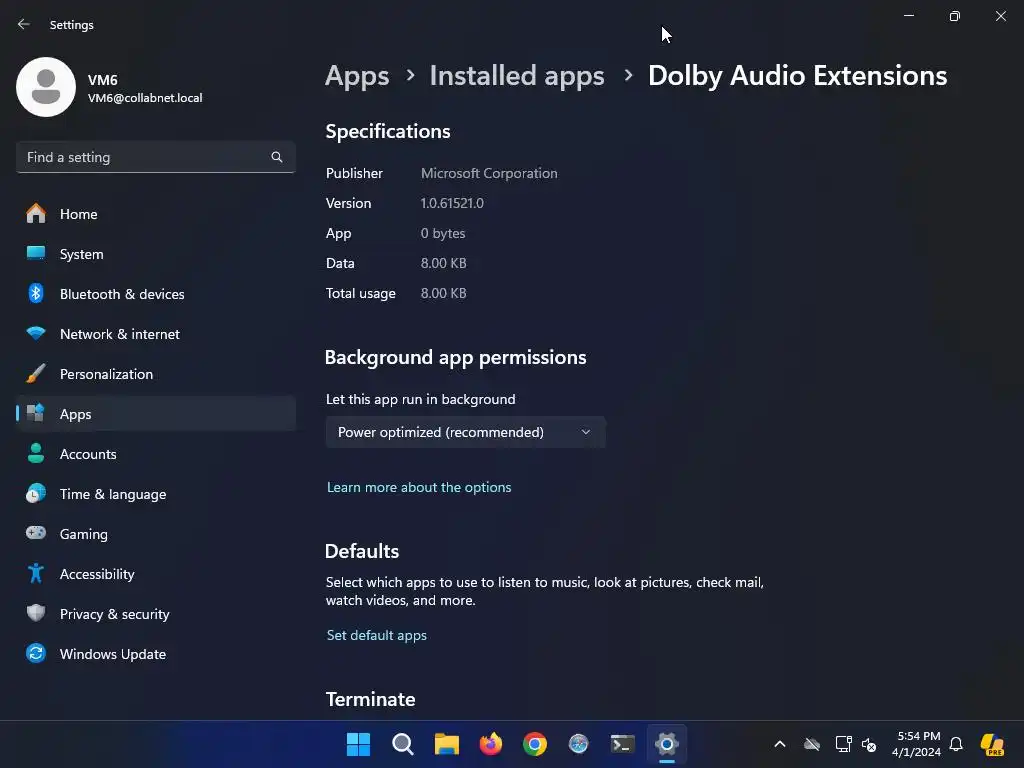Select Network & internet in the sidebar

(x=155, y=334)
